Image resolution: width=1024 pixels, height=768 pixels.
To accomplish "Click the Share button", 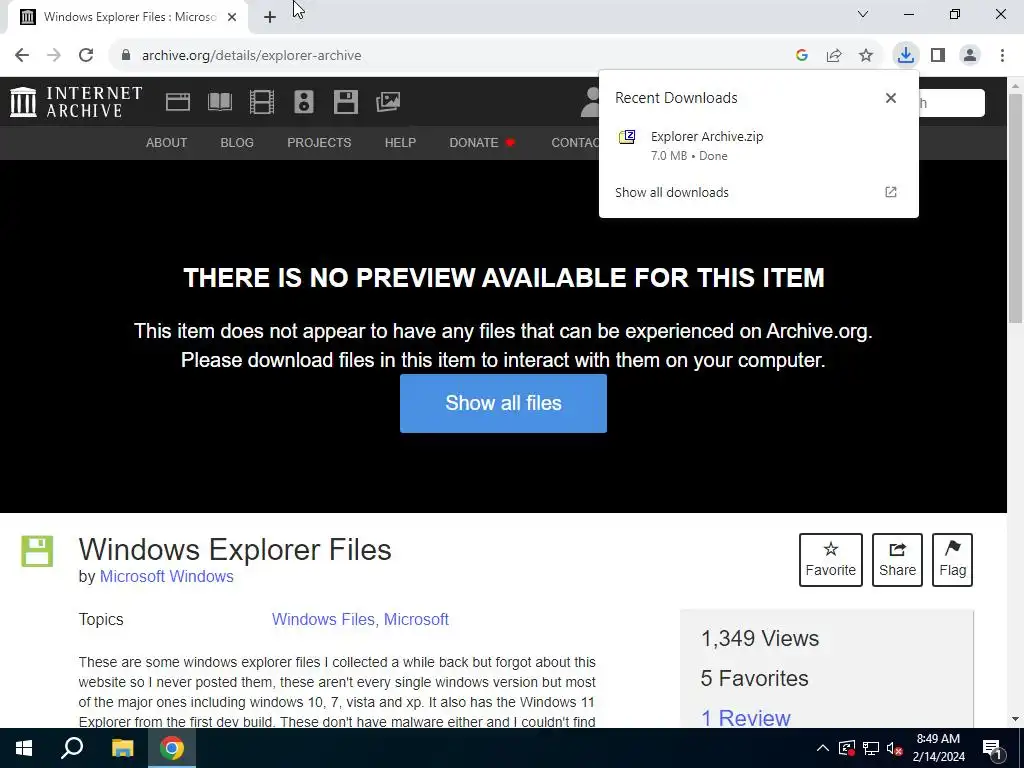I will [897, 560].
